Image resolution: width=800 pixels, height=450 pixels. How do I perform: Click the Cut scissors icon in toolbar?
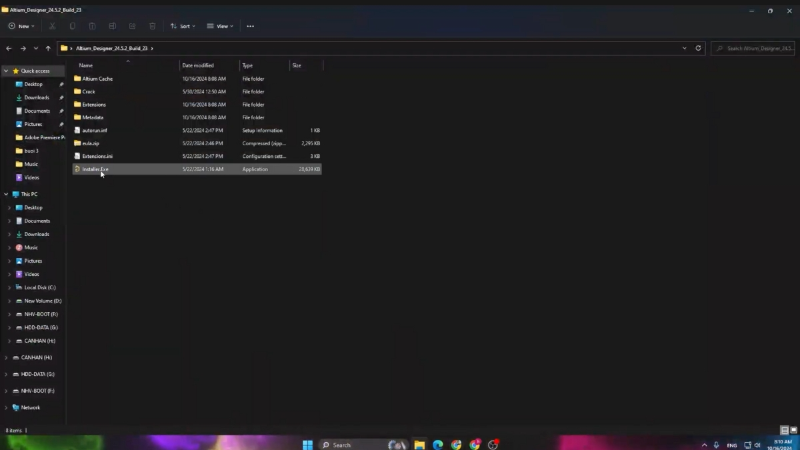(x=52, y=26)
